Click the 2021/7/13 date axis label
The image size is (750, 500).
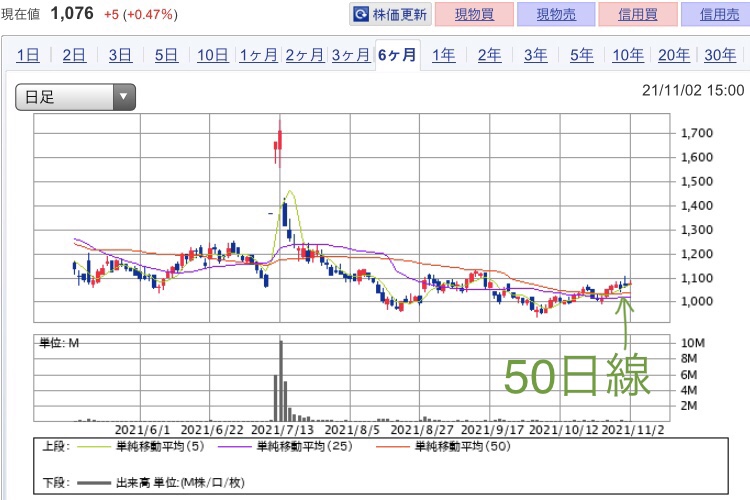pos(282,430)
